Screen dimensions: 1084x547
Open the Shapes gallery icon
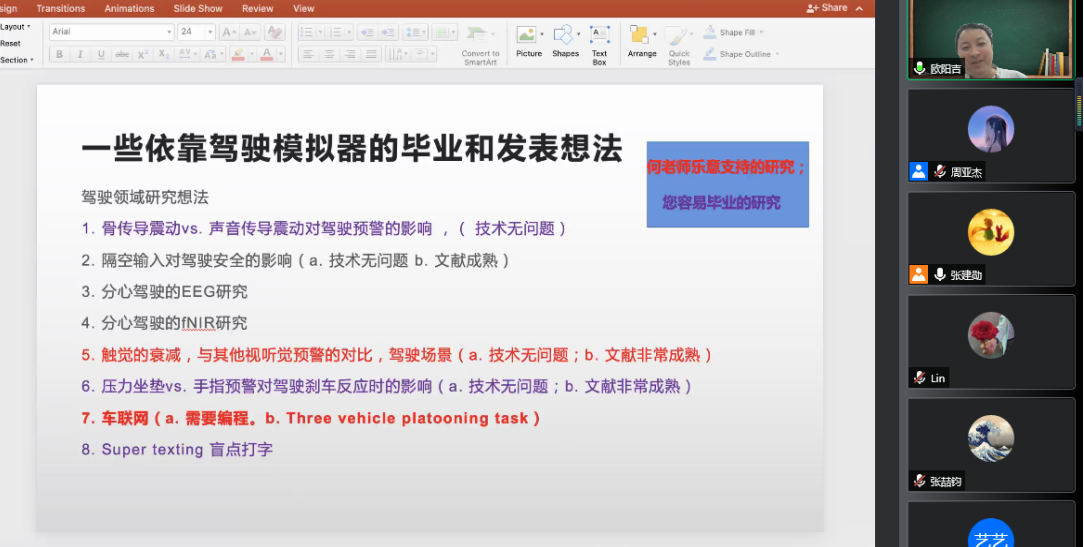tap(564, 40)
